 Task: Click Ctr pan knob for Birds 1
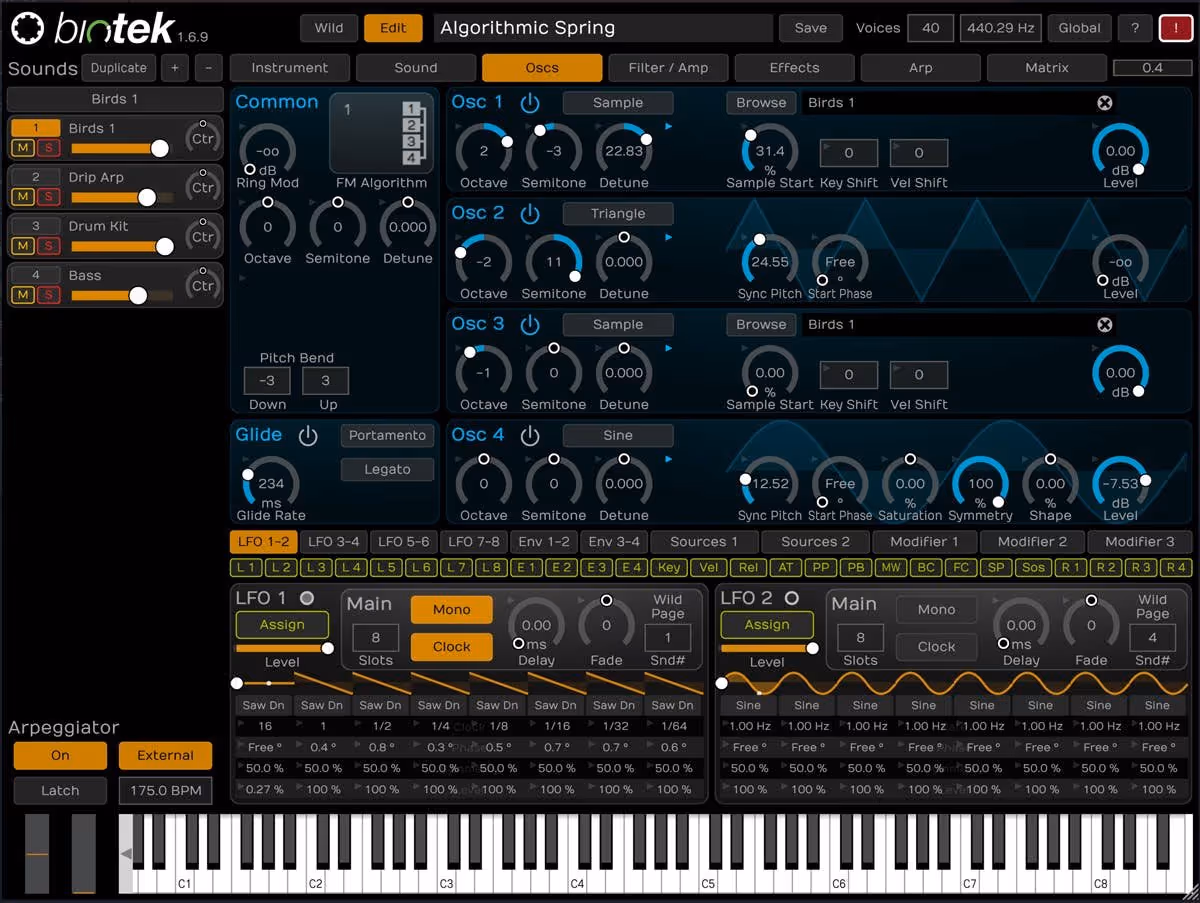pyautogui.click(x=203, y=138)
